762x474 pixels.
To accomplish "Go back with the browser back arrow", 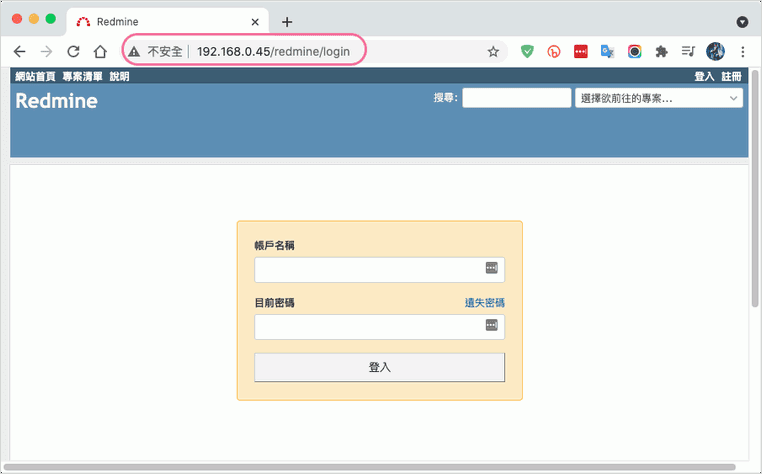I will click(19, 52).
